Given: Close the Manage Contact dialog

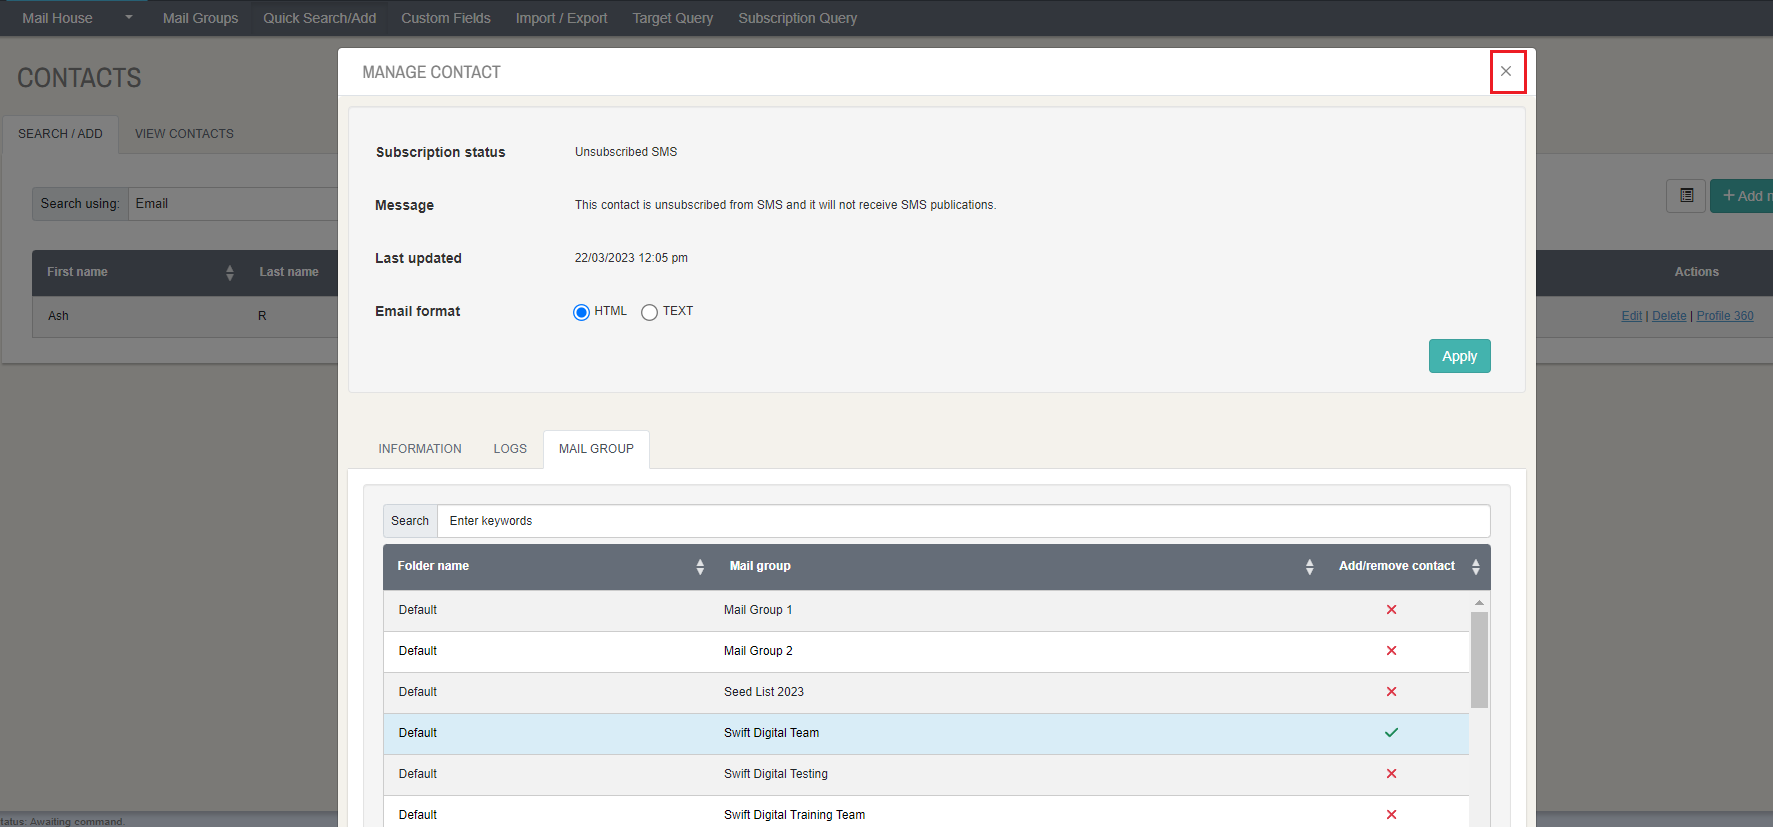Looking at the screenshot, I should 1506,72.
